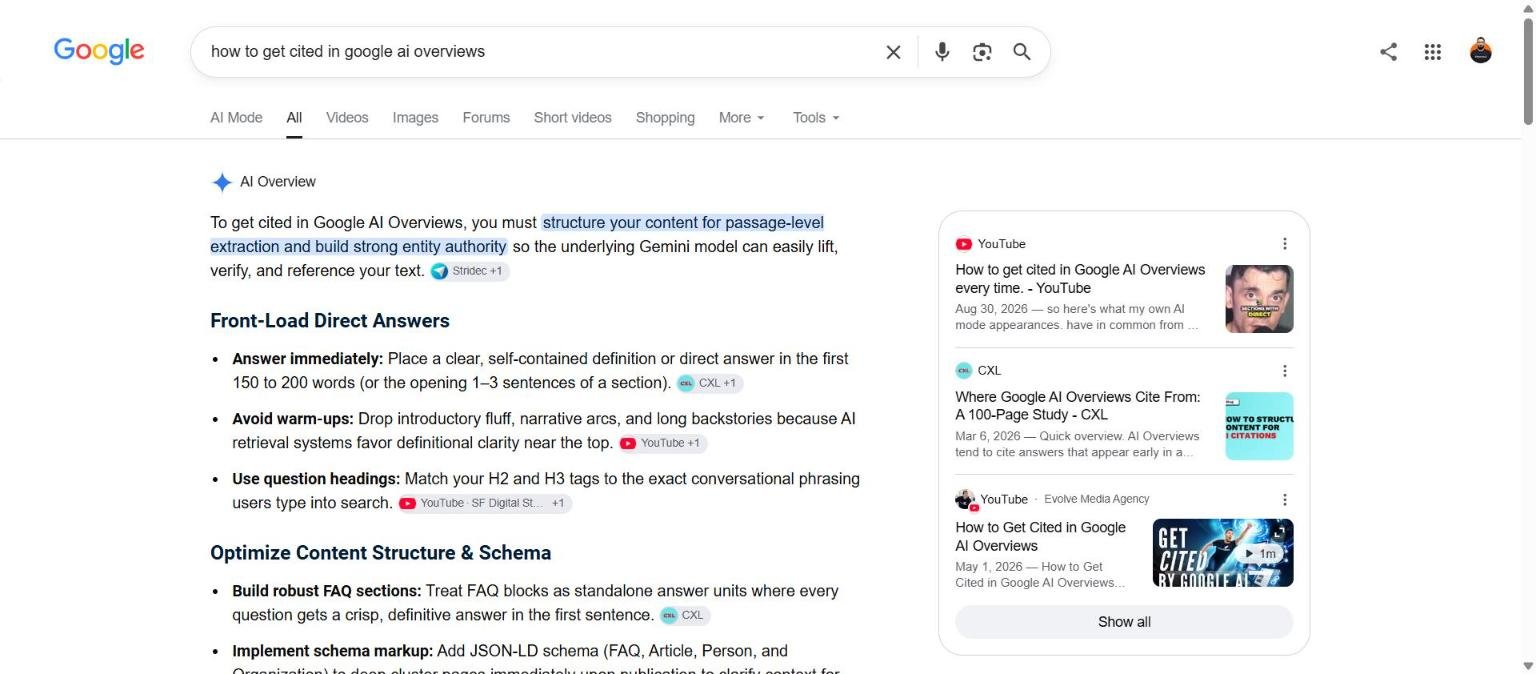This screenshot has height=674, width=1536.
Task: Click inside the search query input field
Action: click(x=540, y=52)
